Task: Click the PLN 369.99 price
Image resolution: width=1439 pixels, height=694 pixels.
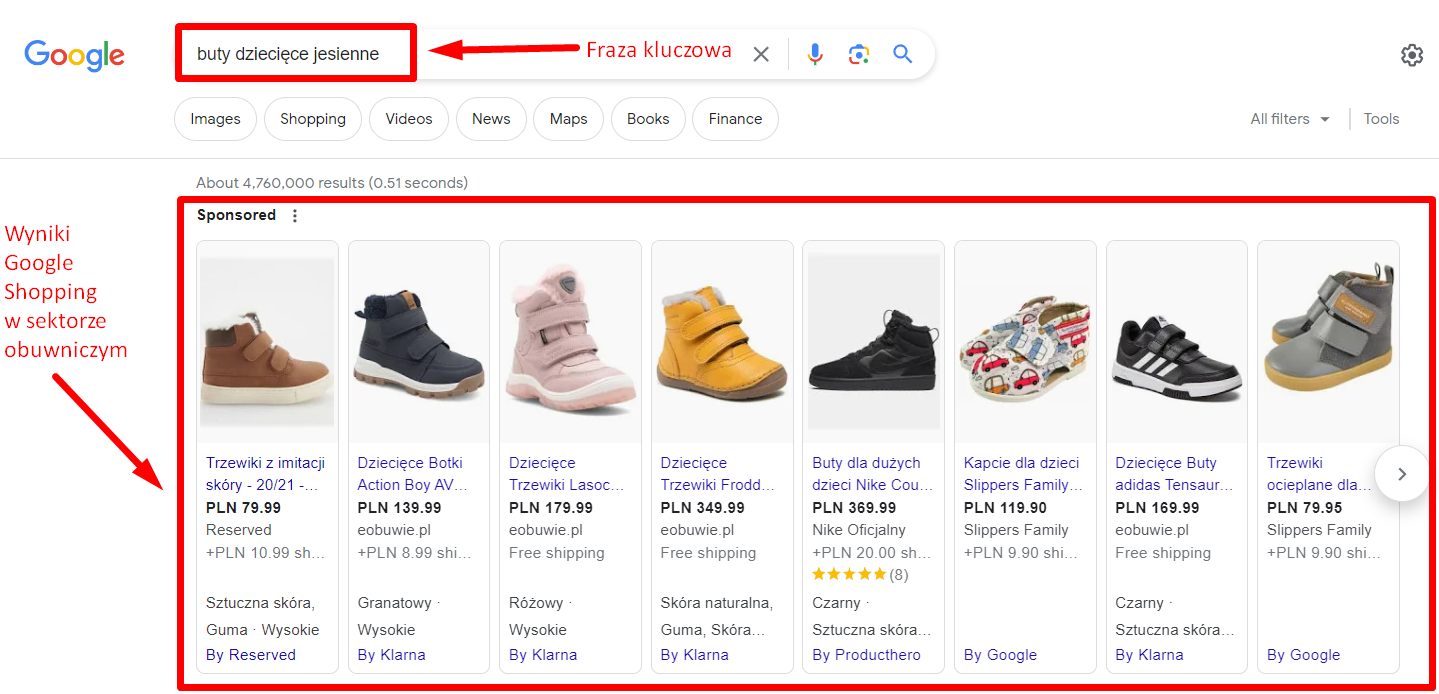Action: click(x=854, y=508)
